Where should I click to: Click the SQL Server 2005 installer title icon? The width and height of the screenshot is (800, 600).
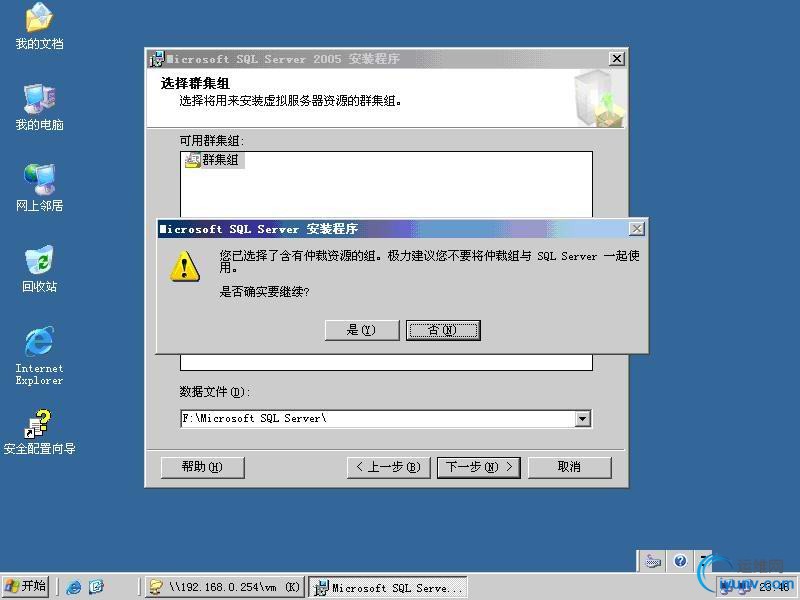tap(157, 59)
